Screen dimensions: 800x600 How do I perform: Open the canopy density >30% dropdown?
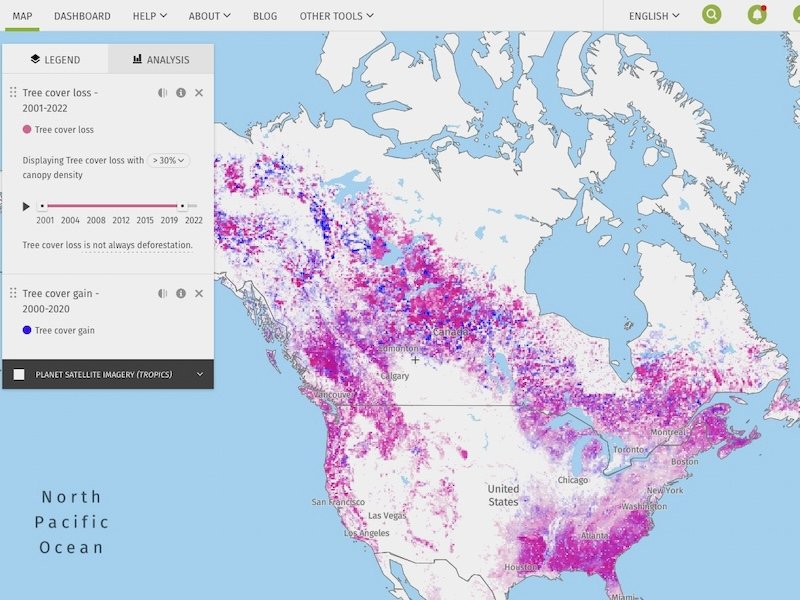click(169, 160)
